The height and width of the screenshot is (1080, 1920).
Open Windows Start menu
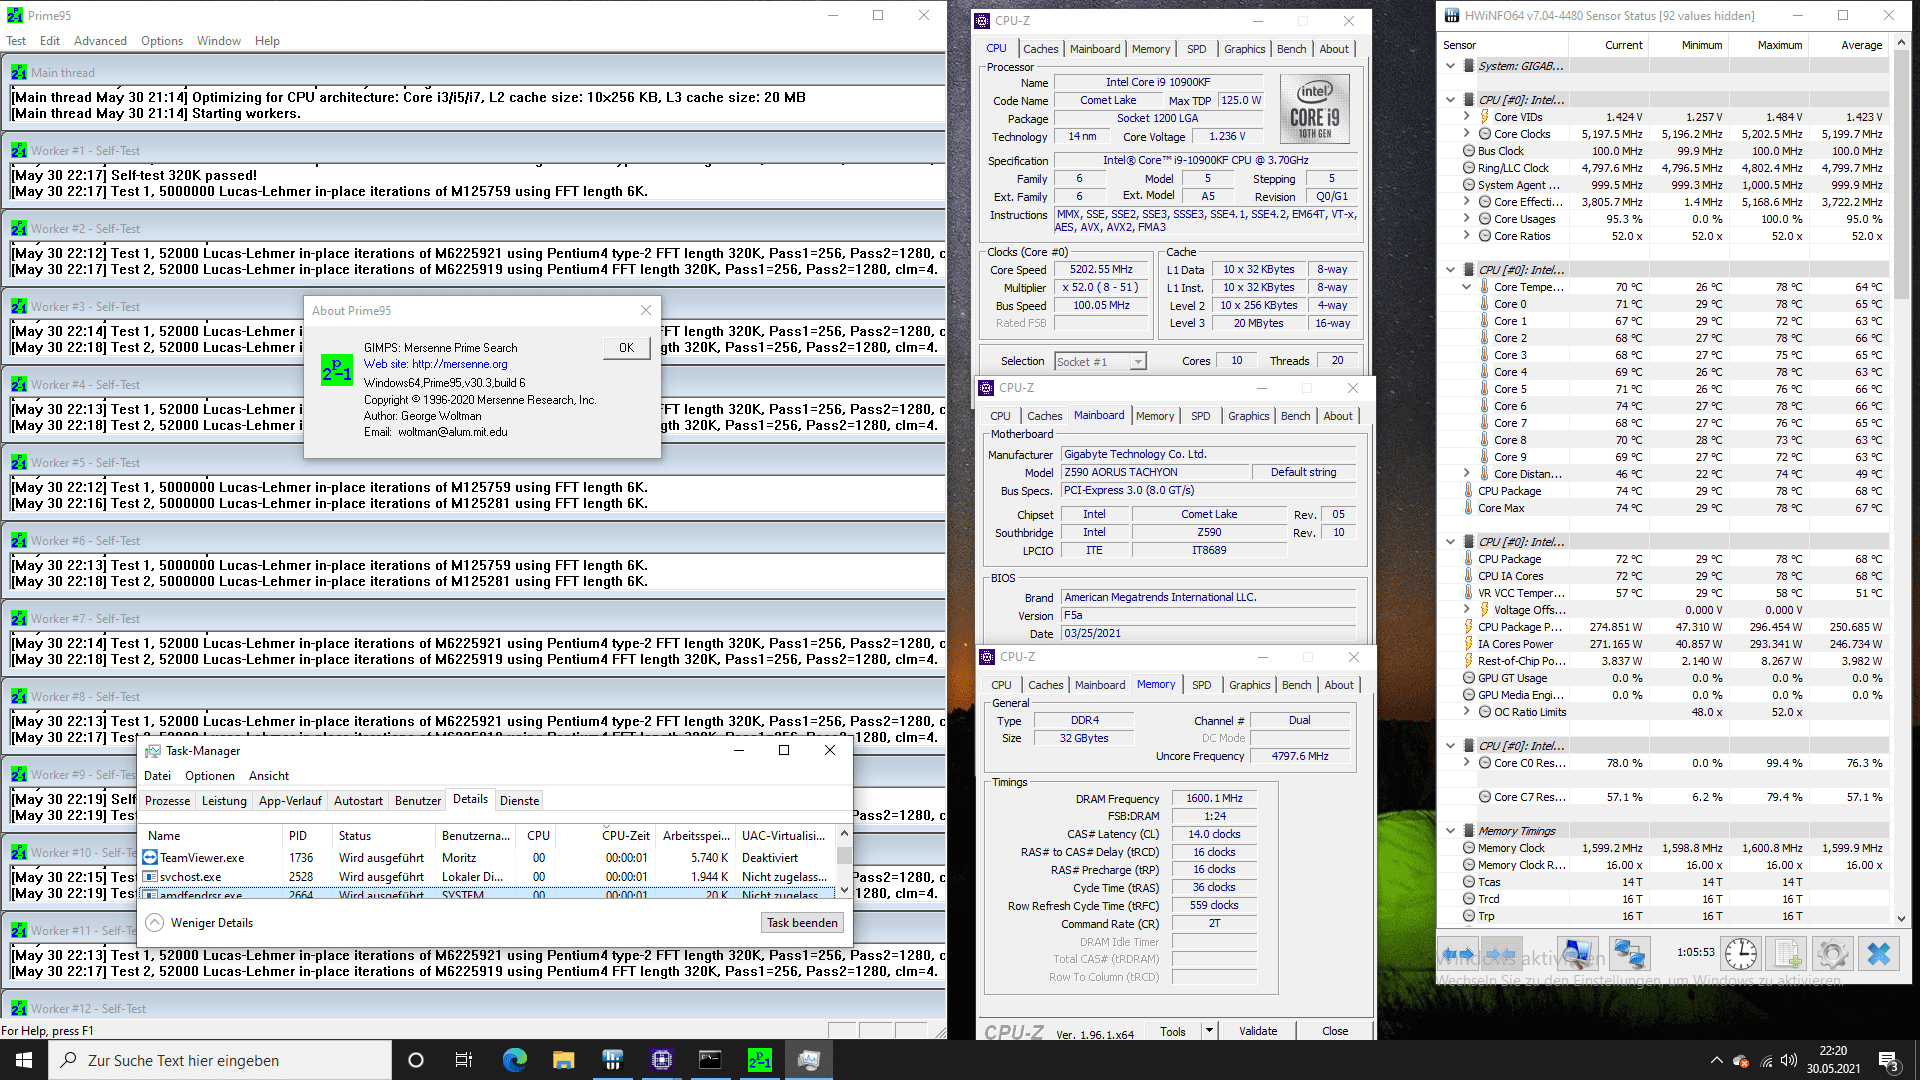[24, 1060]
